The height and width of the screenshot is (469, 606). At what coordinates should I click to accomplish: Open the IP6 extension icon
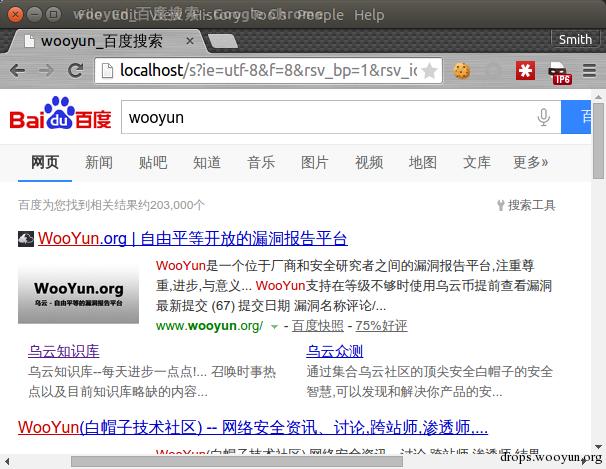[559, 73]
